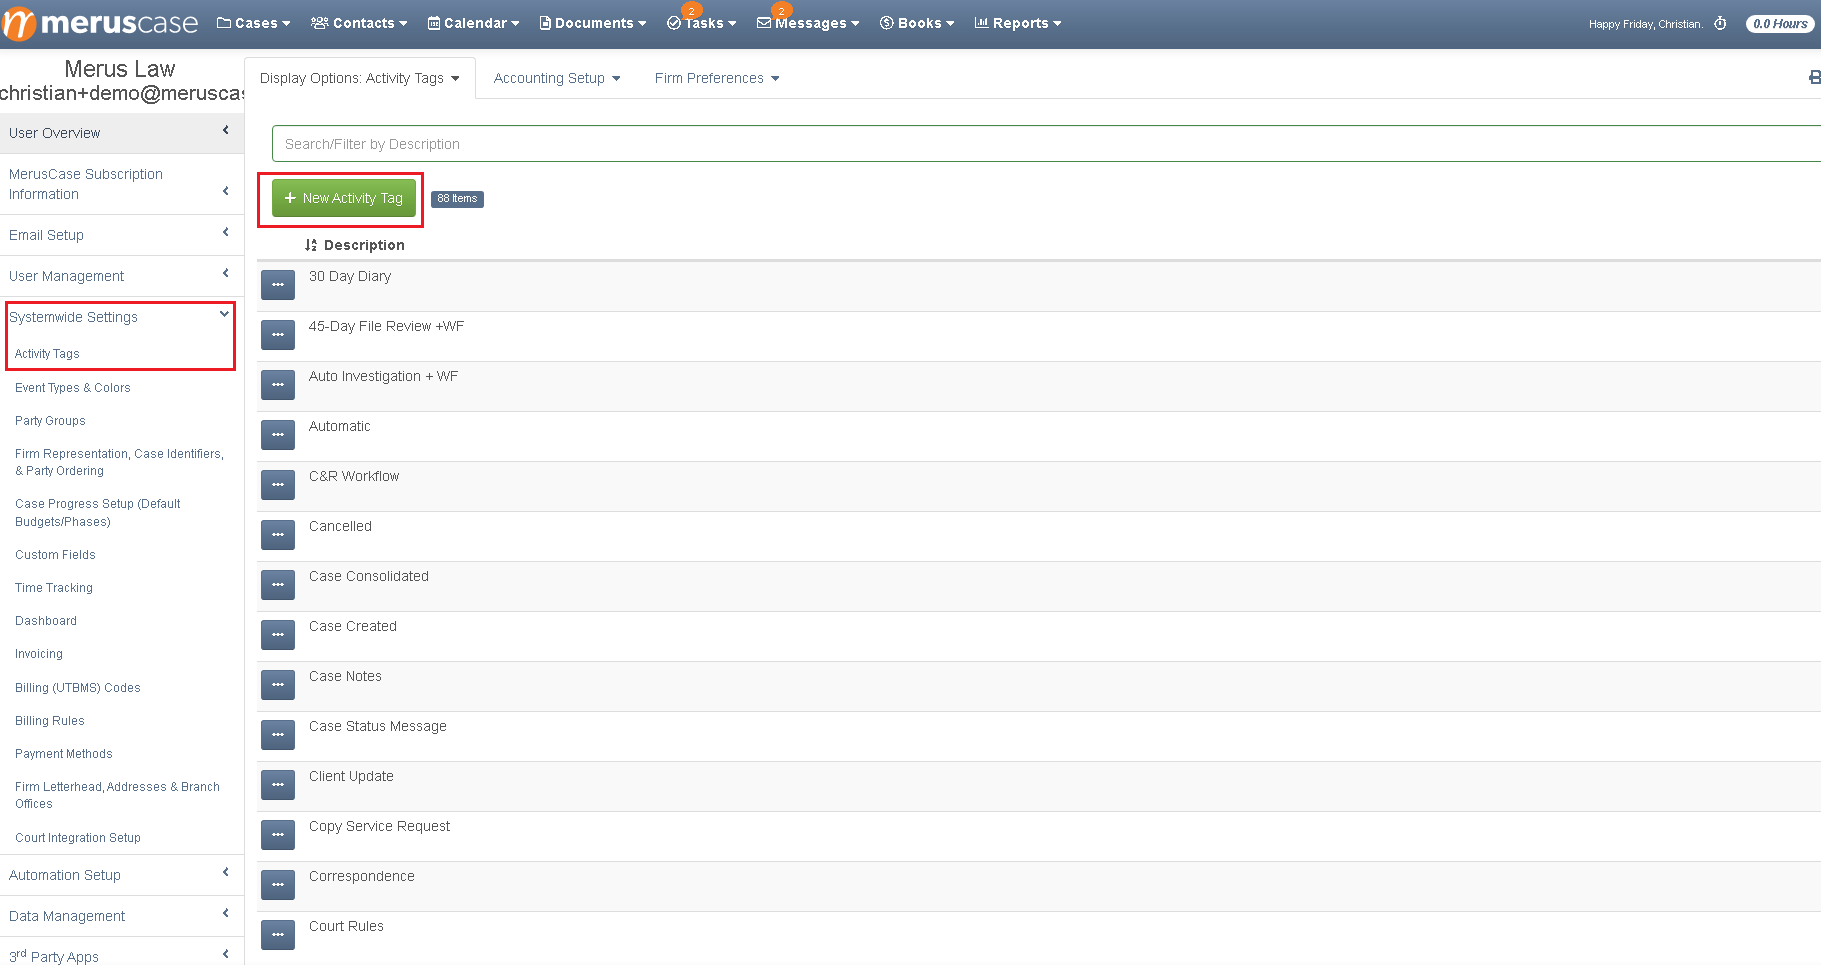This screenshot has height=965, width=1821.
Task: Open options menu for 45-Day File Review +WF
Action: pyautogui.click(x=278, y=335)
